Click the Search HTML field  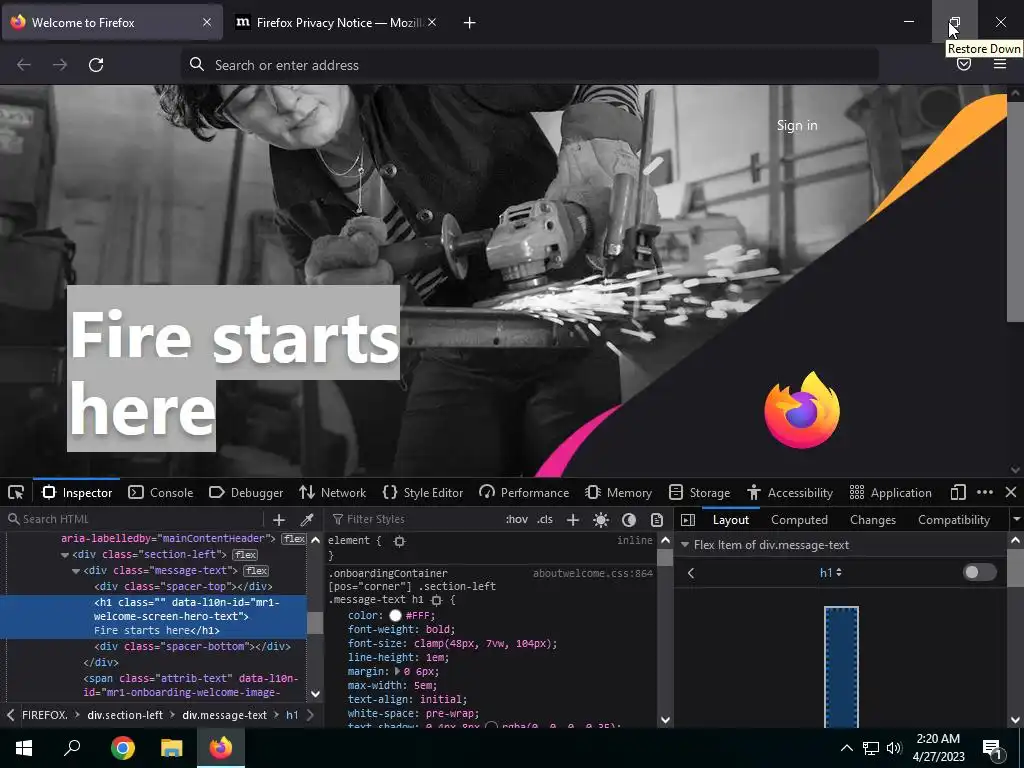tap(134, 519)
